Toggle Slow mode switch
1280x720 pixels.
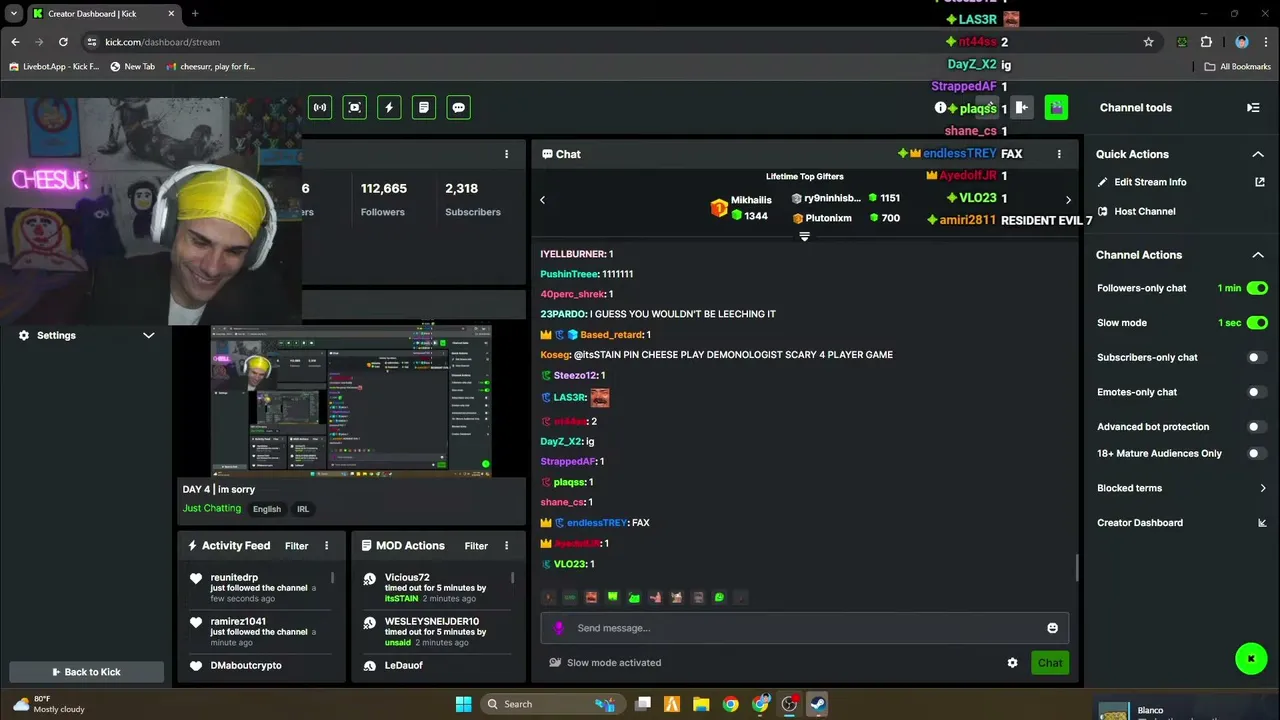point(1257,323)
